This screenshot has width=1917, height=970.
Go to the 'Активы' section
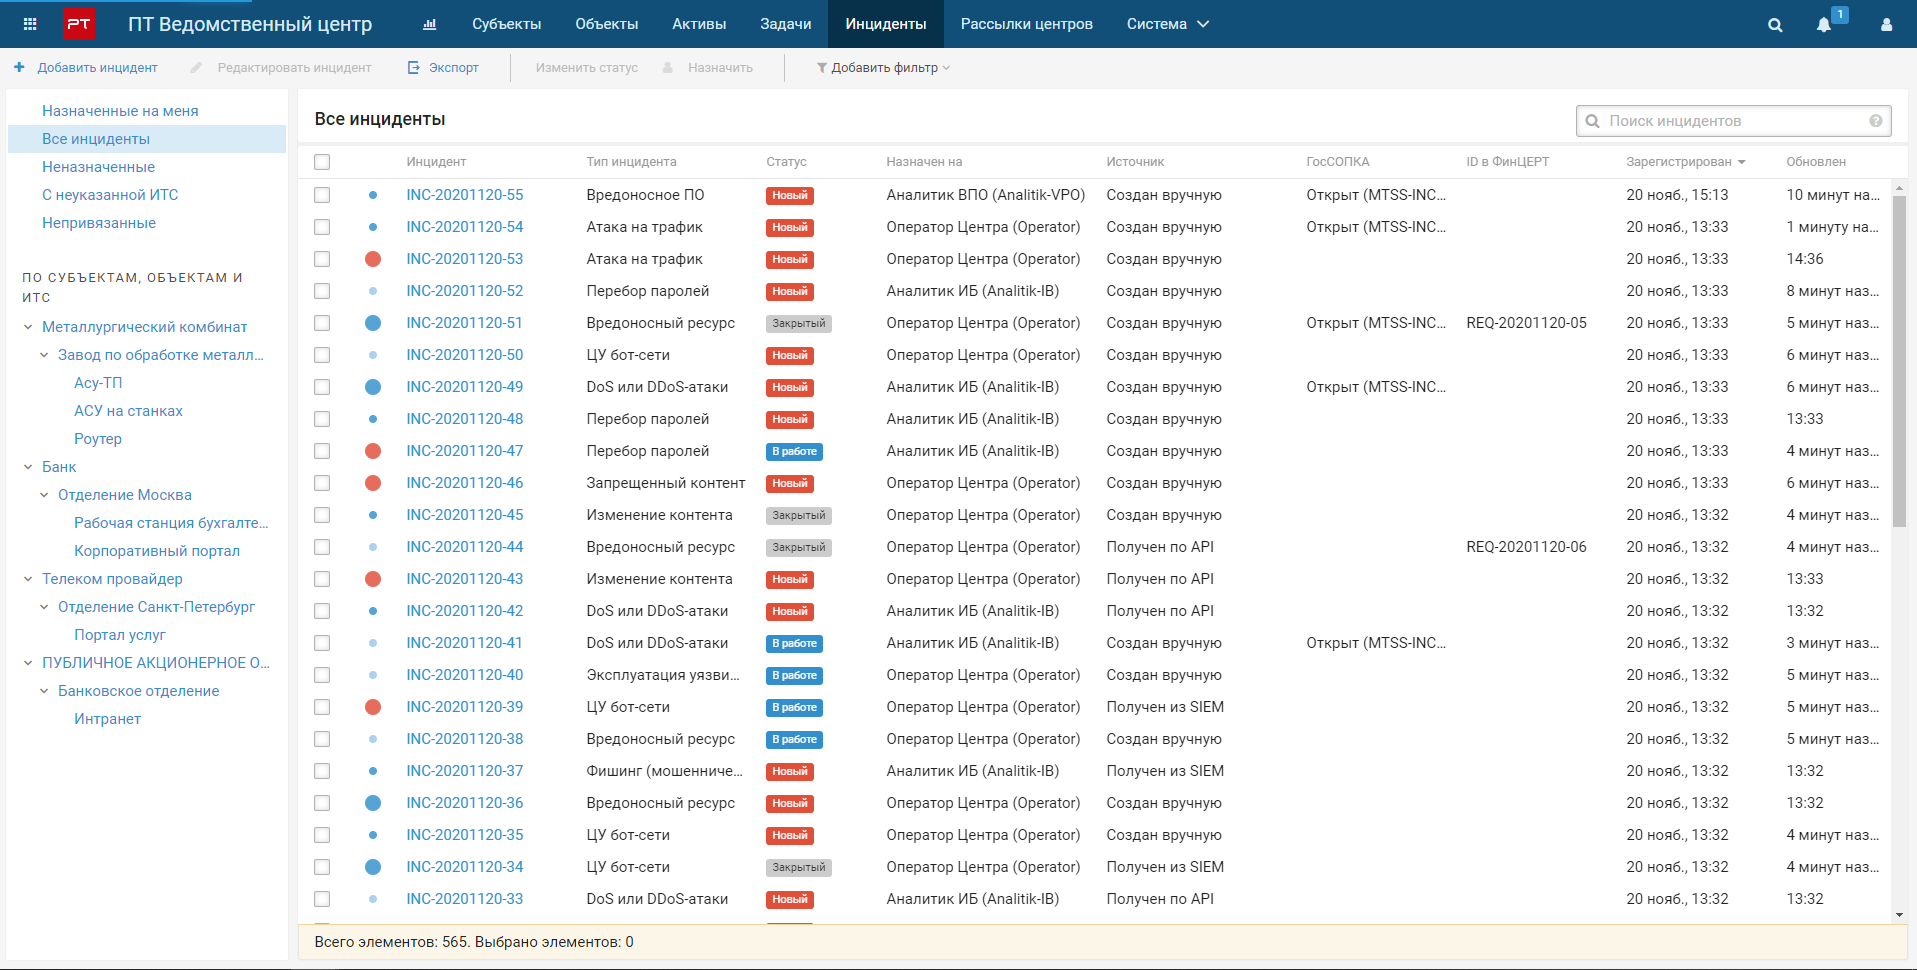[x=699, y=24]
